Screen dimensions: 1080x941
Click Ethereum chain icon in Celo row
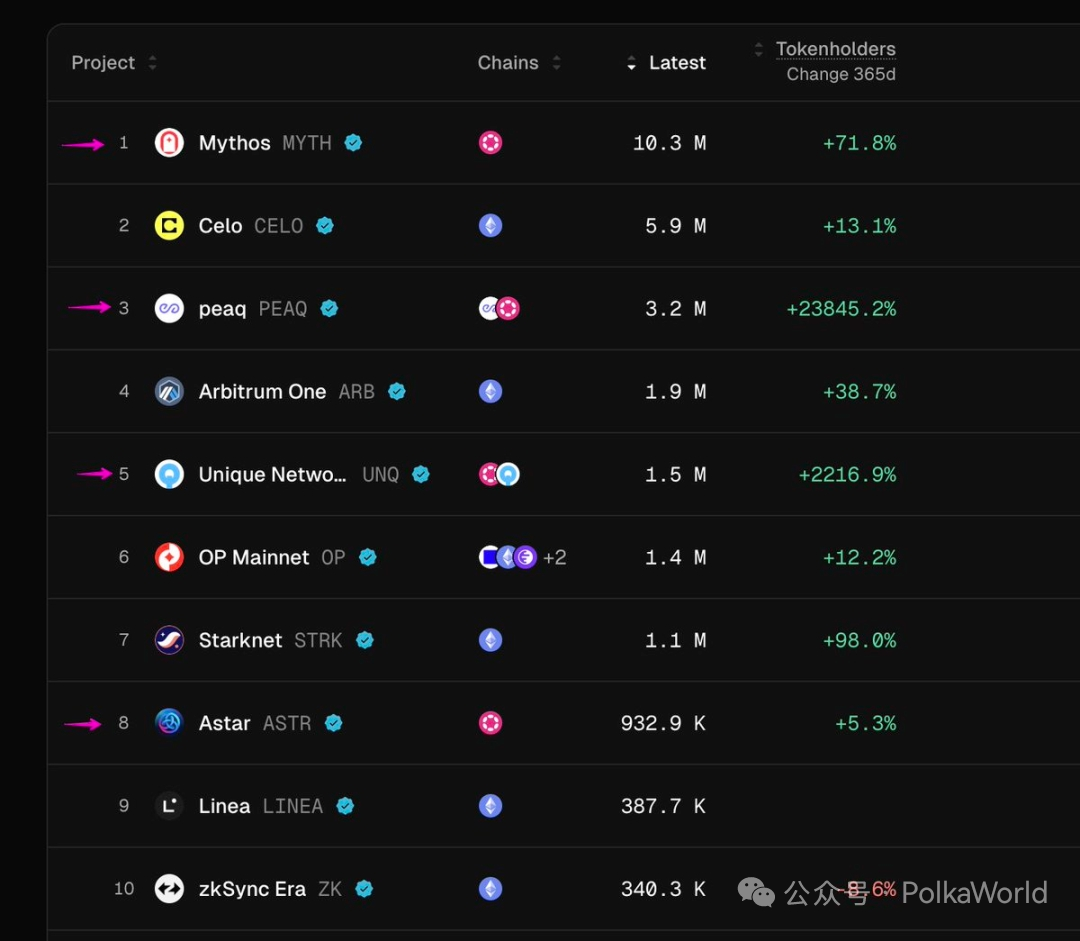click(490, 226)
